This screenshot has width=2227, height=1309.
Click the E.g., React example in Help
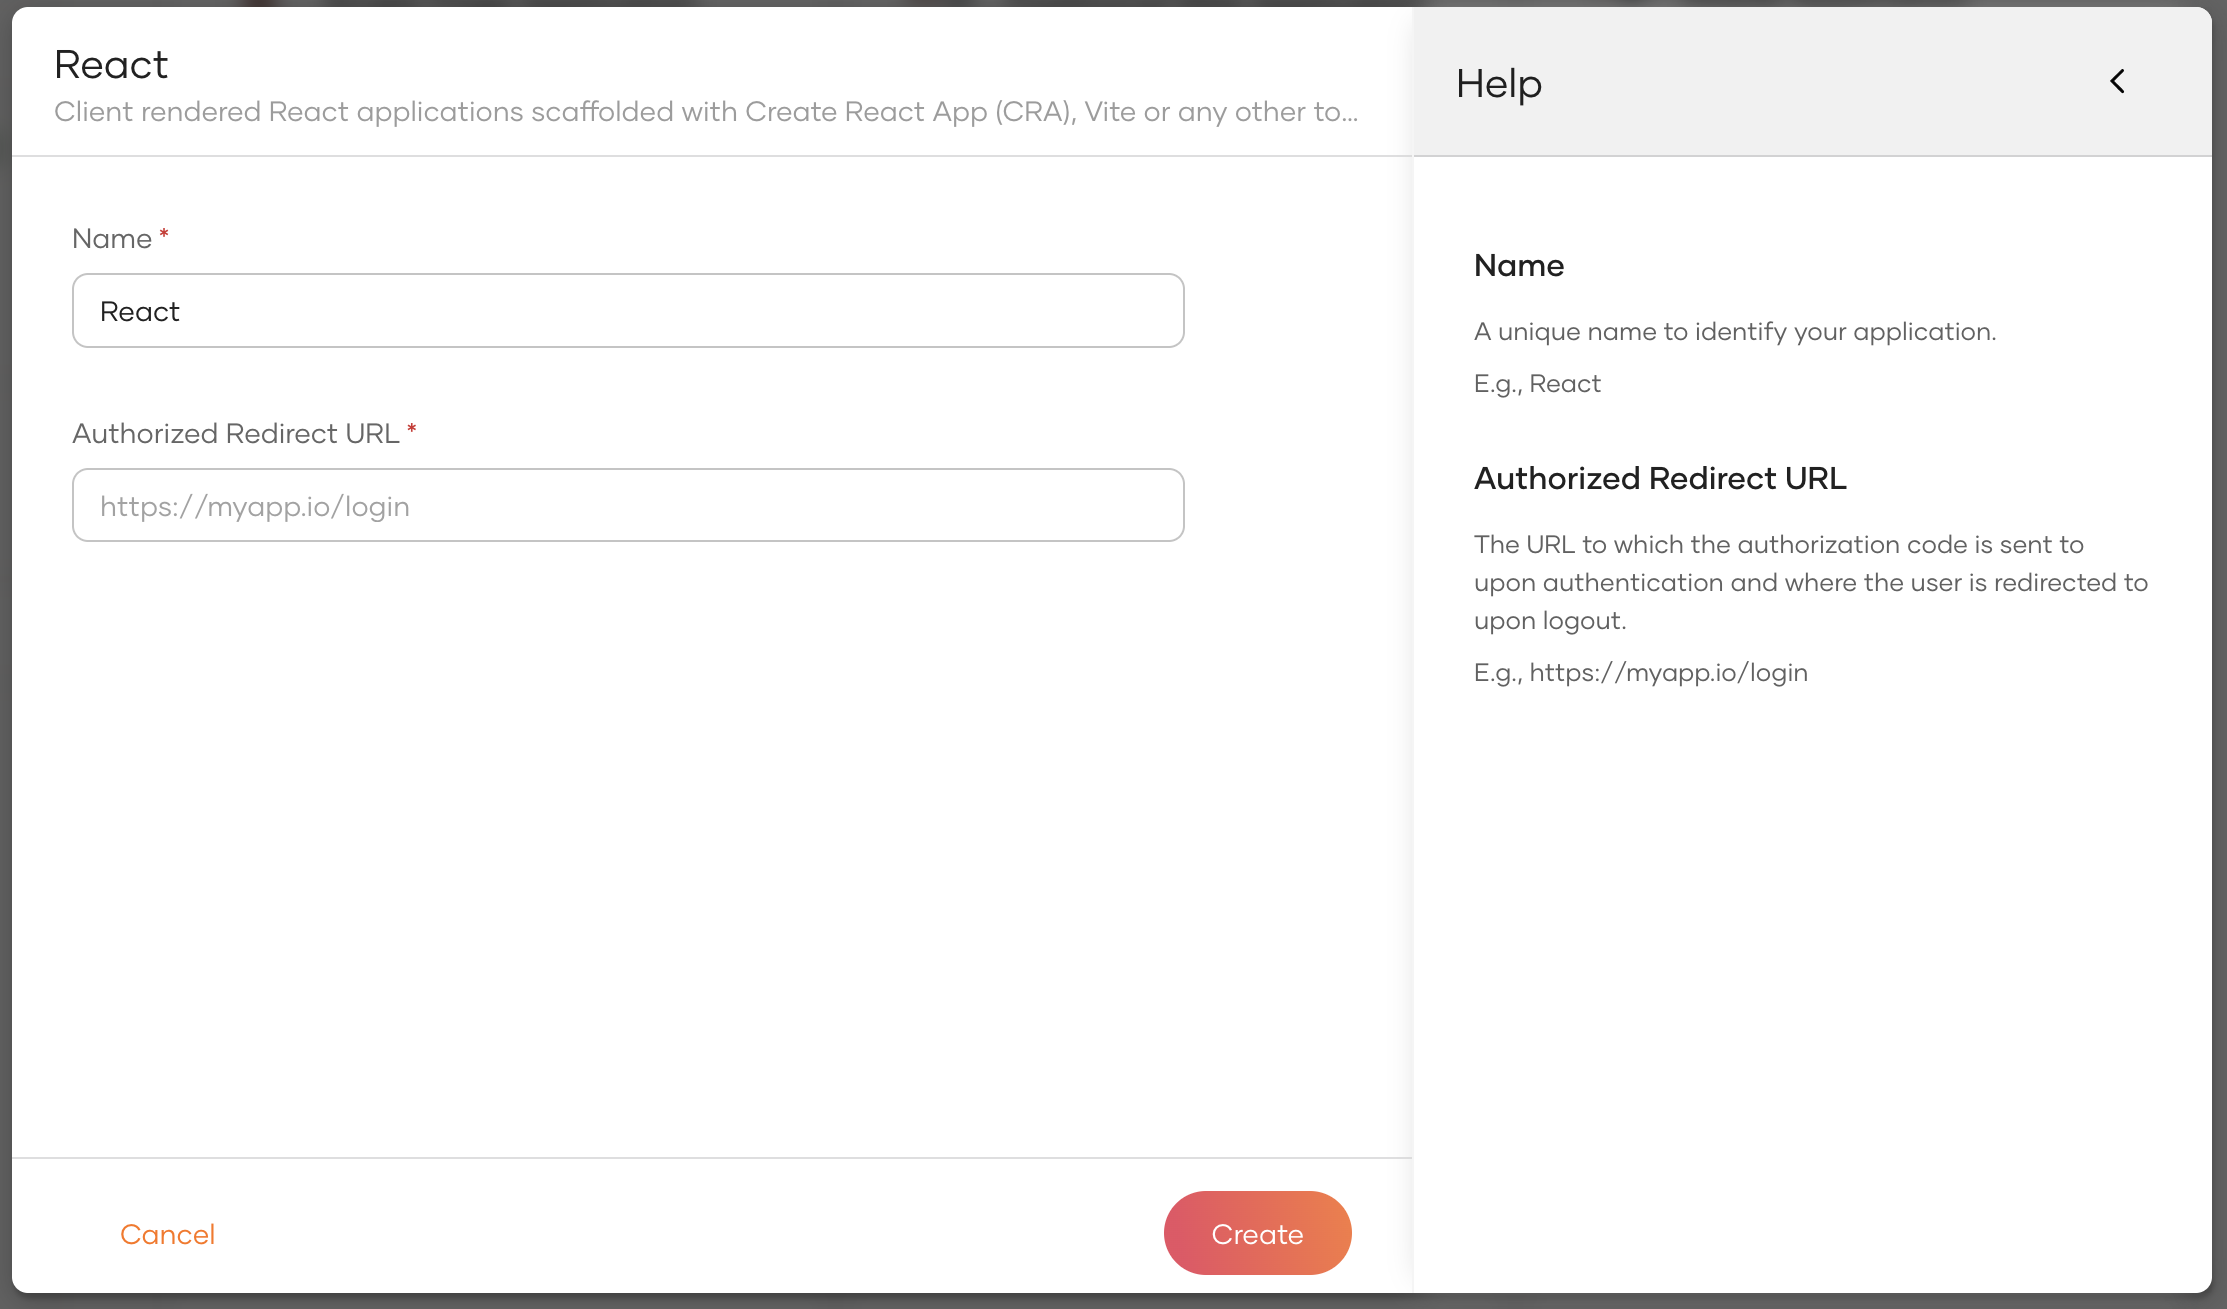tap(1537, 383)
